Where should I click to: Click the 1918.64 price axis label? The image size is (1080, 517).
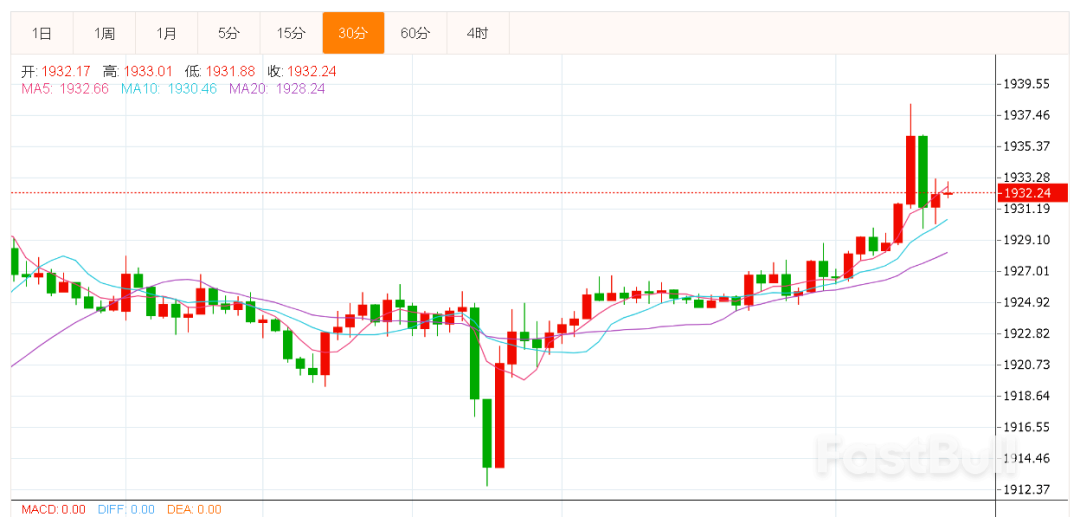click(x=1026, y=396)
